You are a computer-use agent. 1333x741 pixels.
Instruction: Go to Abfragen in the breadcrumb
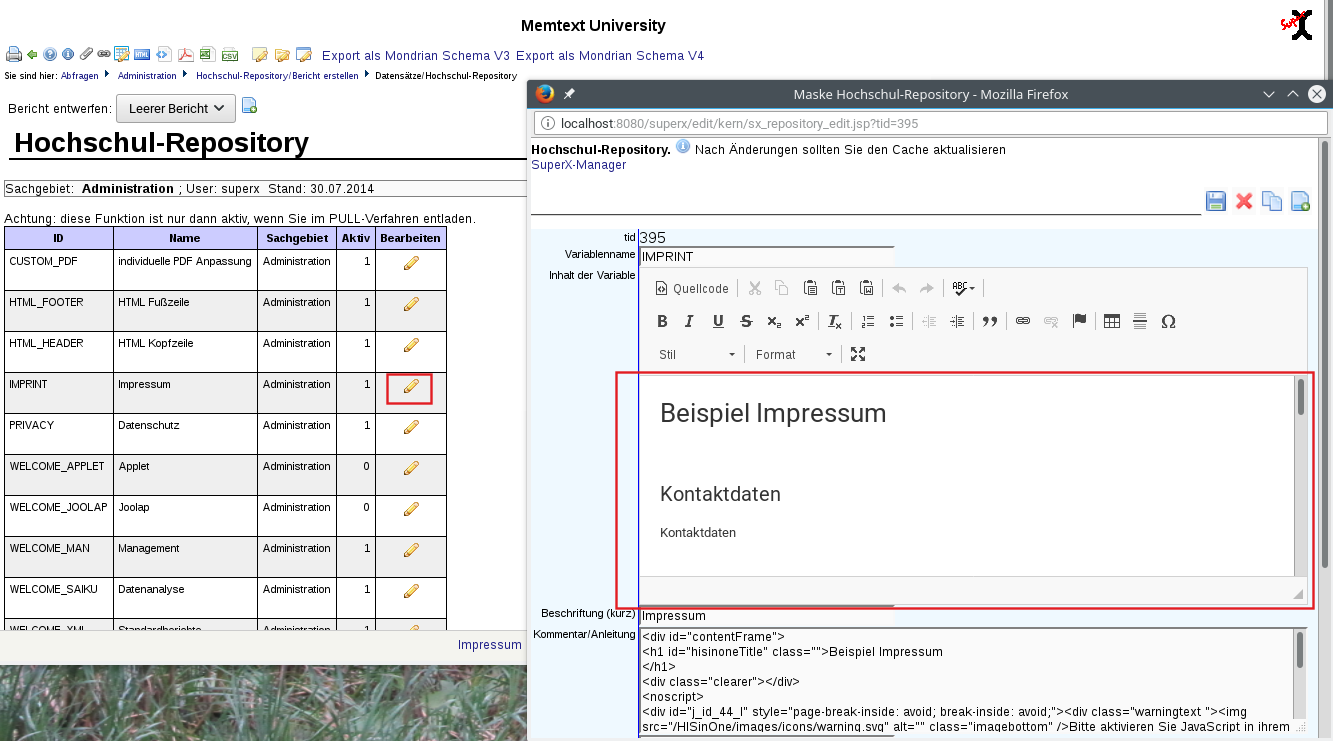79,76
